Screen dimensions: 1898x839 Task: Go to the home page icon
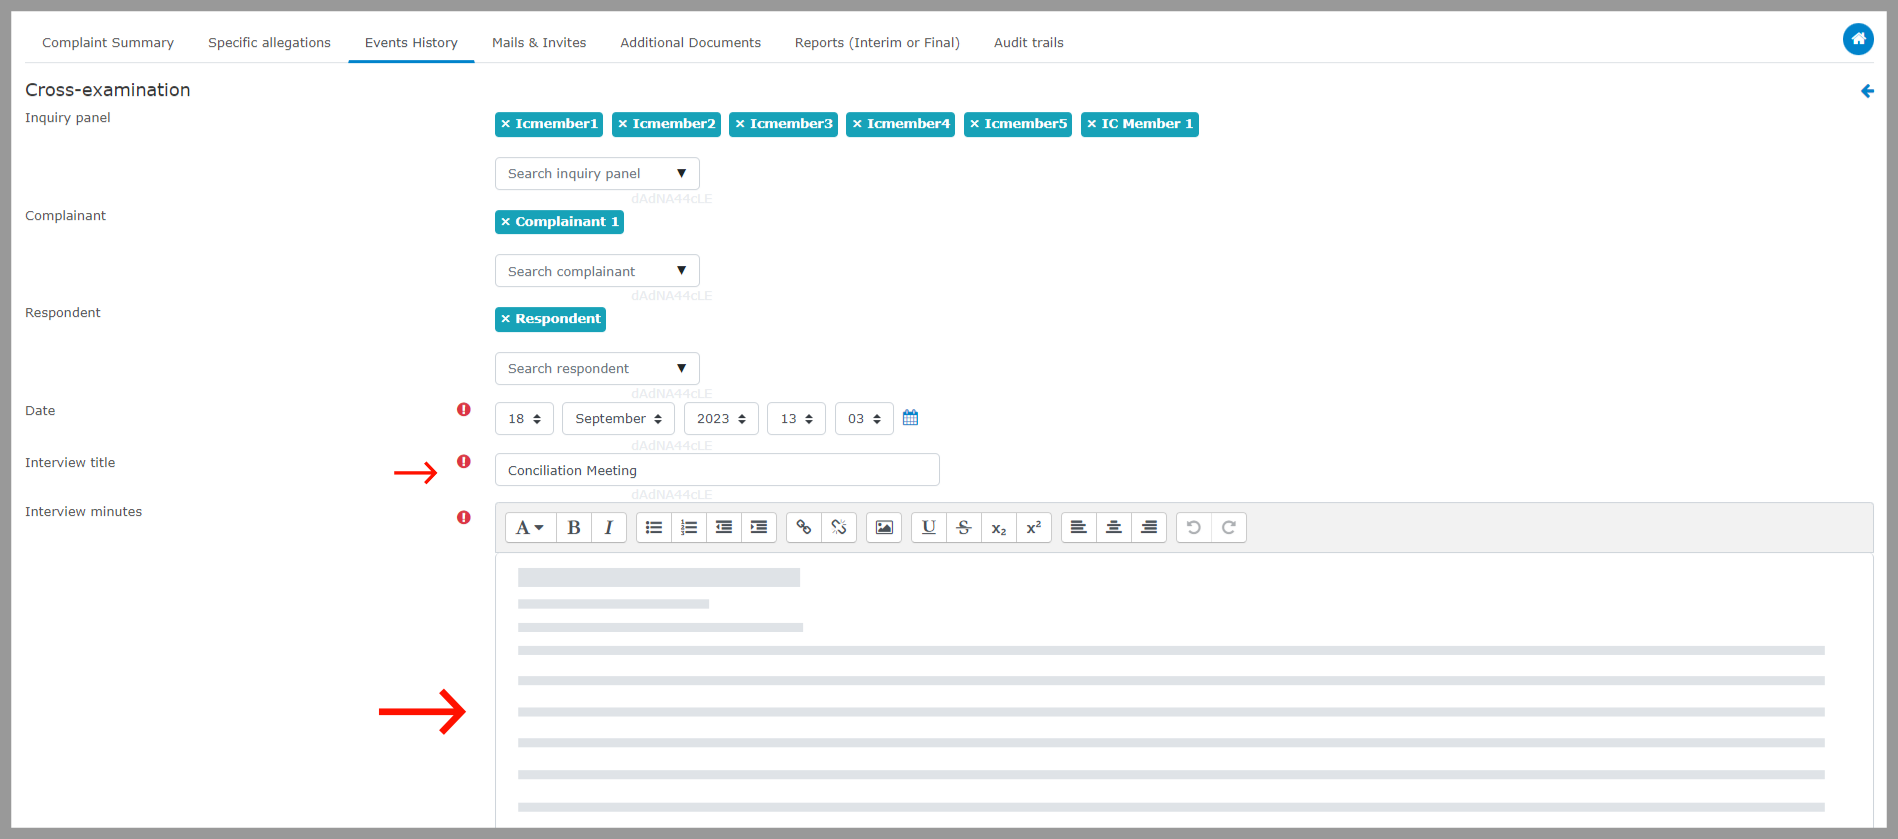[x=1858, y=39]
